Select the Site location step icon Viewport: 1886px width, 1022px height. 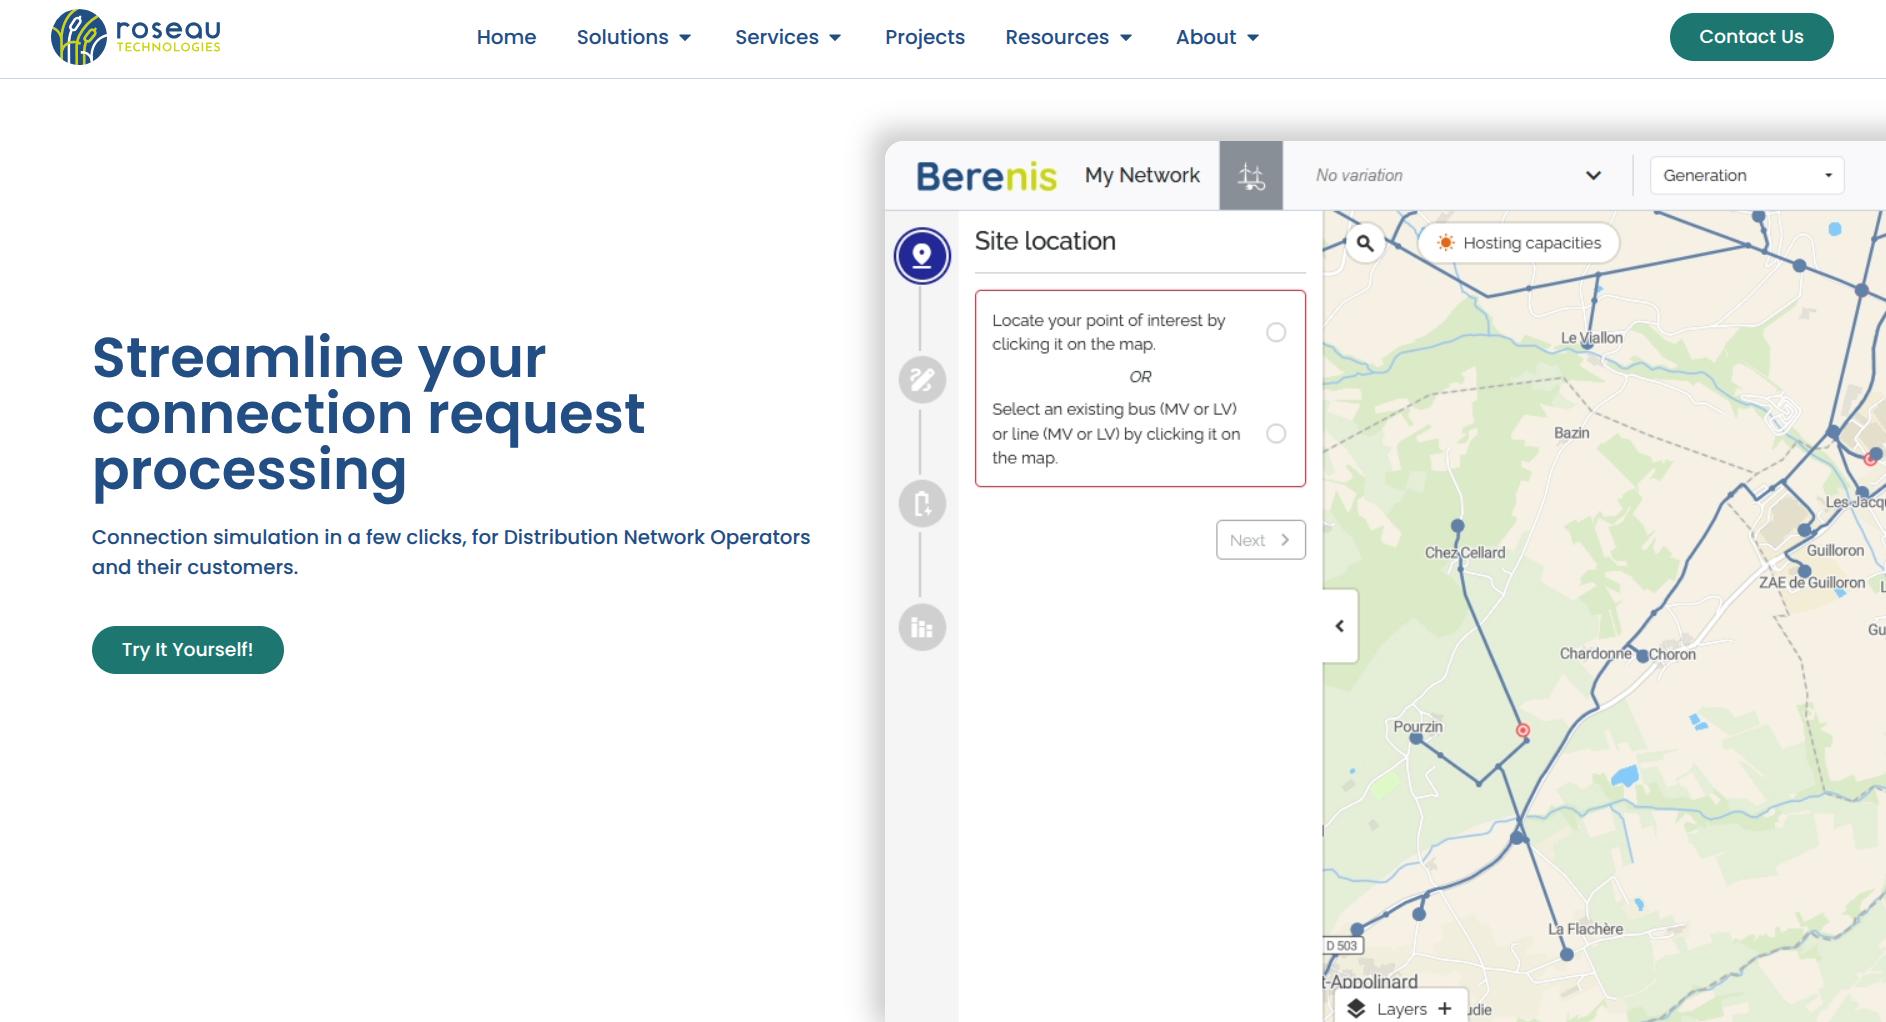pyautogui.click(x=922, y=256)
